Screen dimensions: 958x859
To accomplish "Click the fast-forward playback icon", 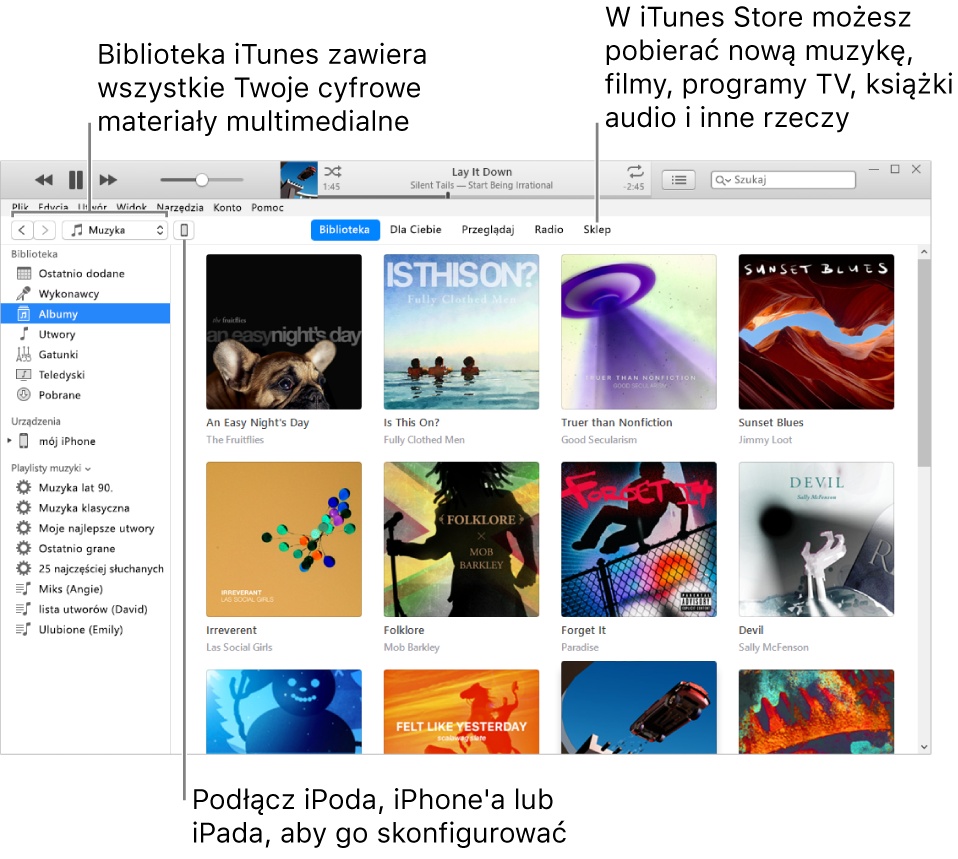I will click(x=107, y=179).
